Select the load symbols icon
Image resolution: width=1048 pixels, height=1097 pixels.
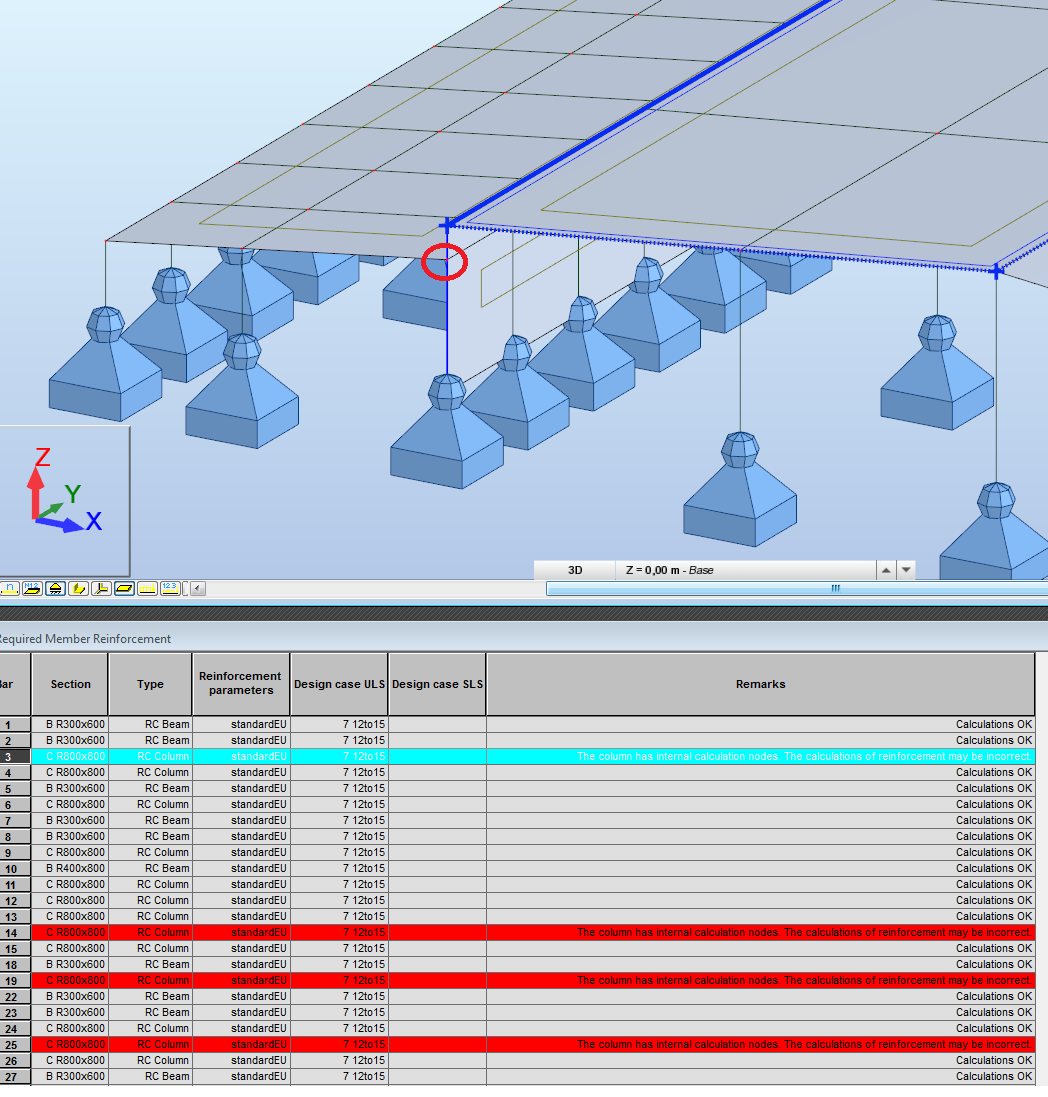147,588
